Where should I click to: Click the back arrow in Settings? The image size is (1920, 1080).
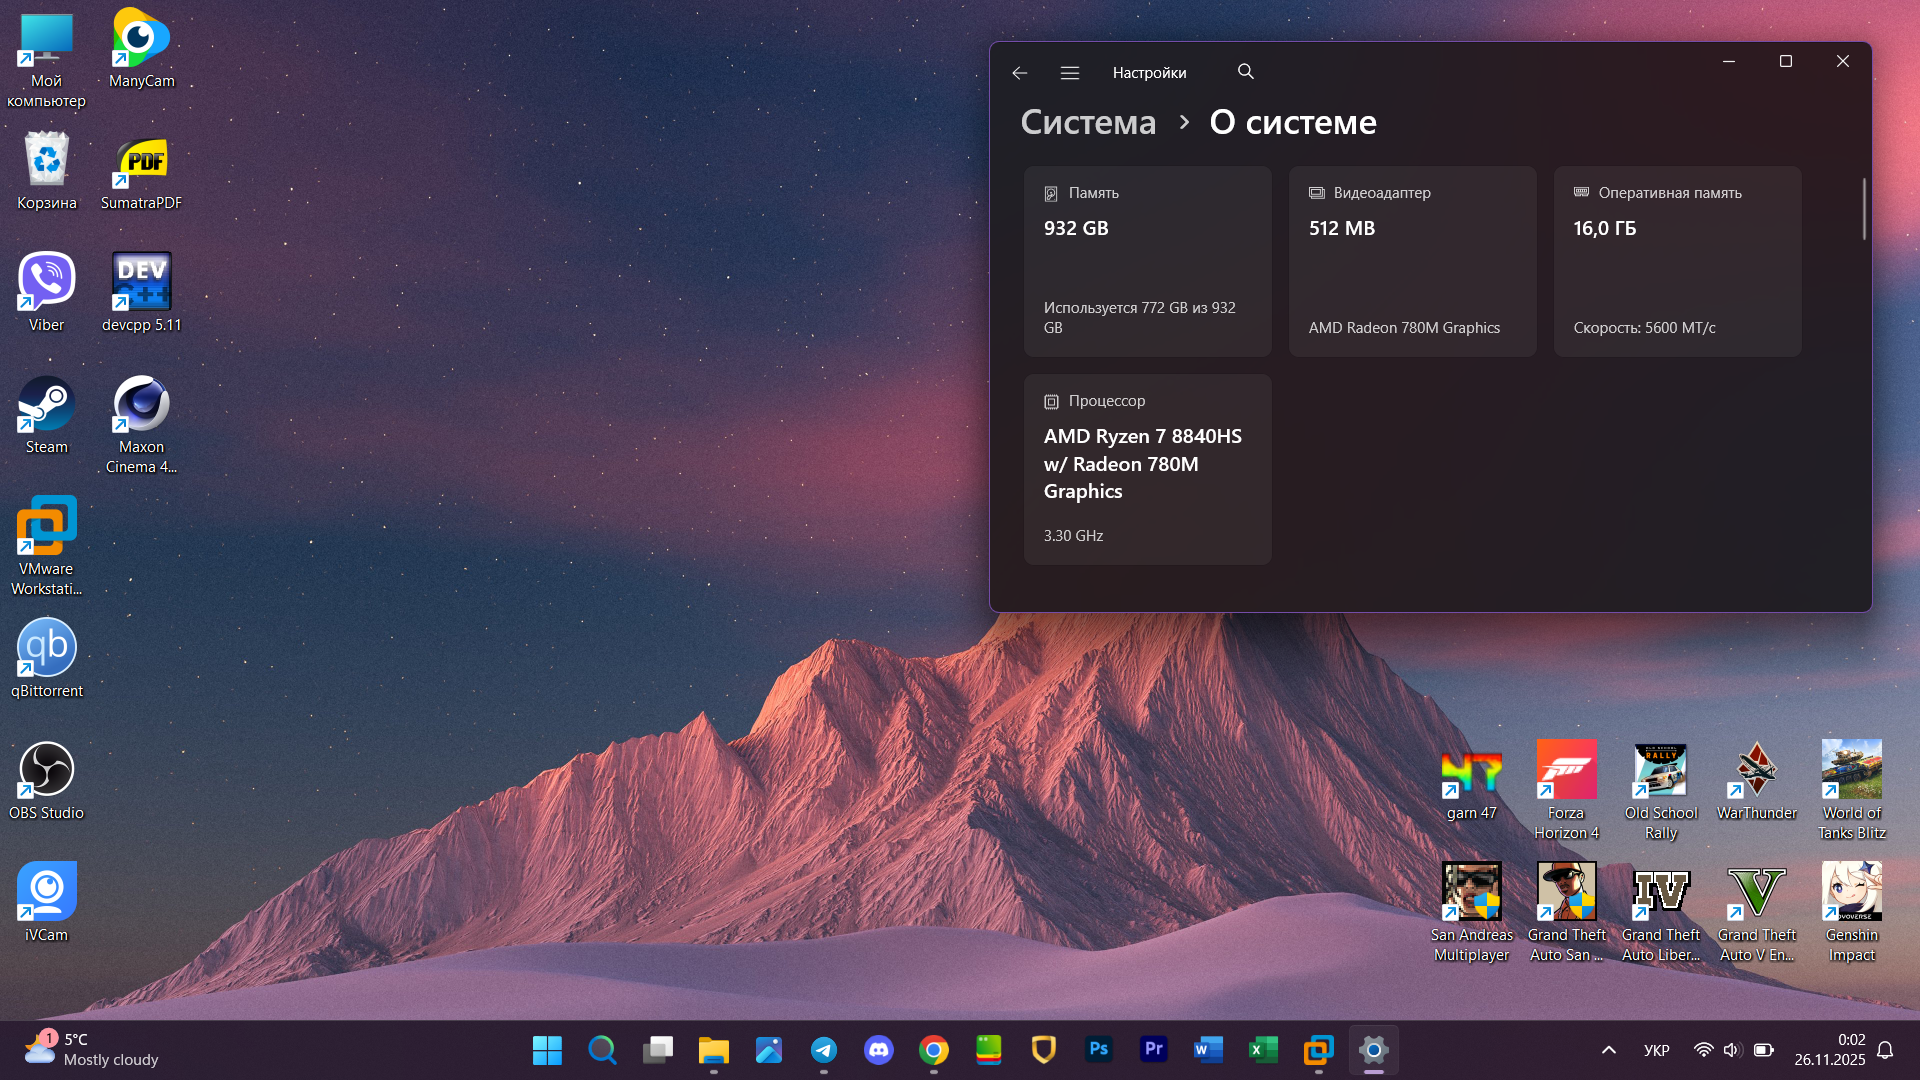[x=1019, y=73]
